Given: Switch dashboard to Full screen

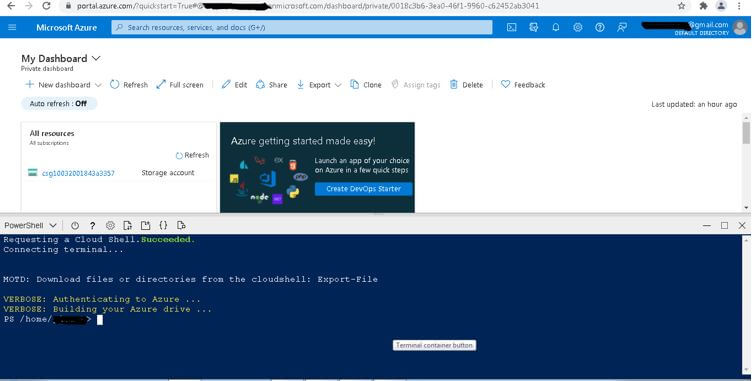Looking at the screenshot, I should click(180, 84).
